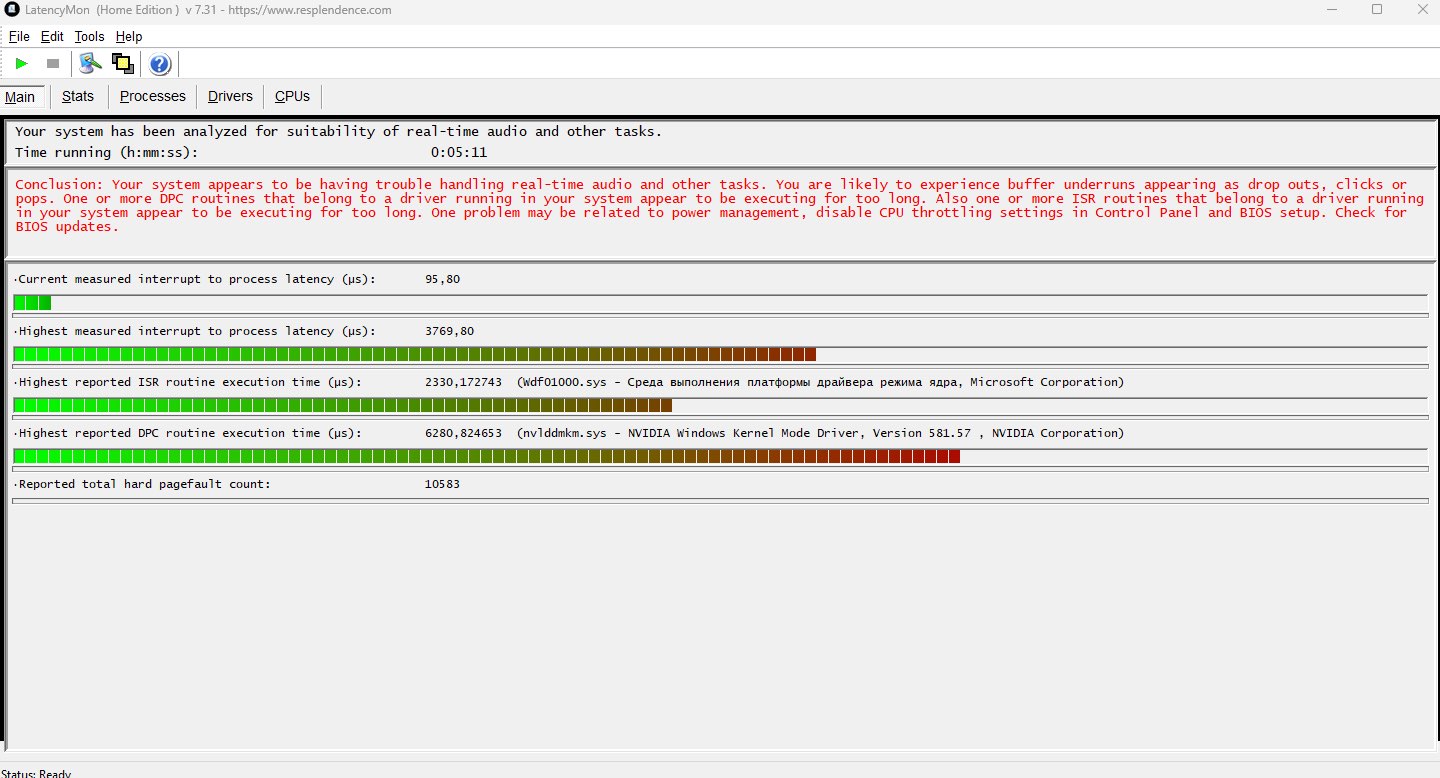This screenshot has width=1440, height=778.
Task: Switch to the Stats tab
Action: coord(78,96)
